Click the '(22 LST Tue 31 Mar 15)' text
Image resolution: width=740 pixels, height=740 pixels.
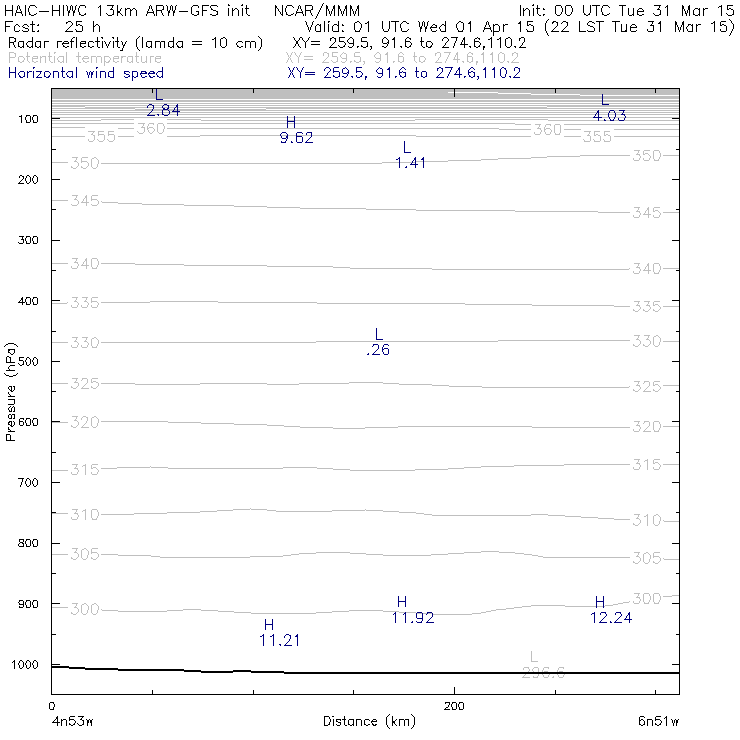pos(639,27)
